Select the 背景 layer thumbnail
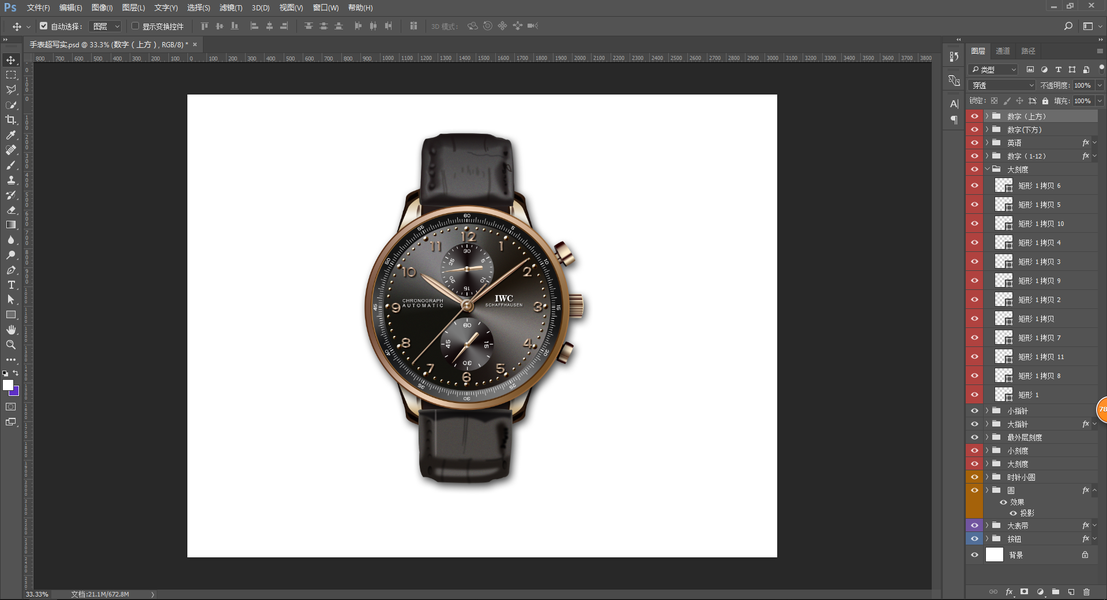The width and height of the screenshot is (1107, 600). 994,555
